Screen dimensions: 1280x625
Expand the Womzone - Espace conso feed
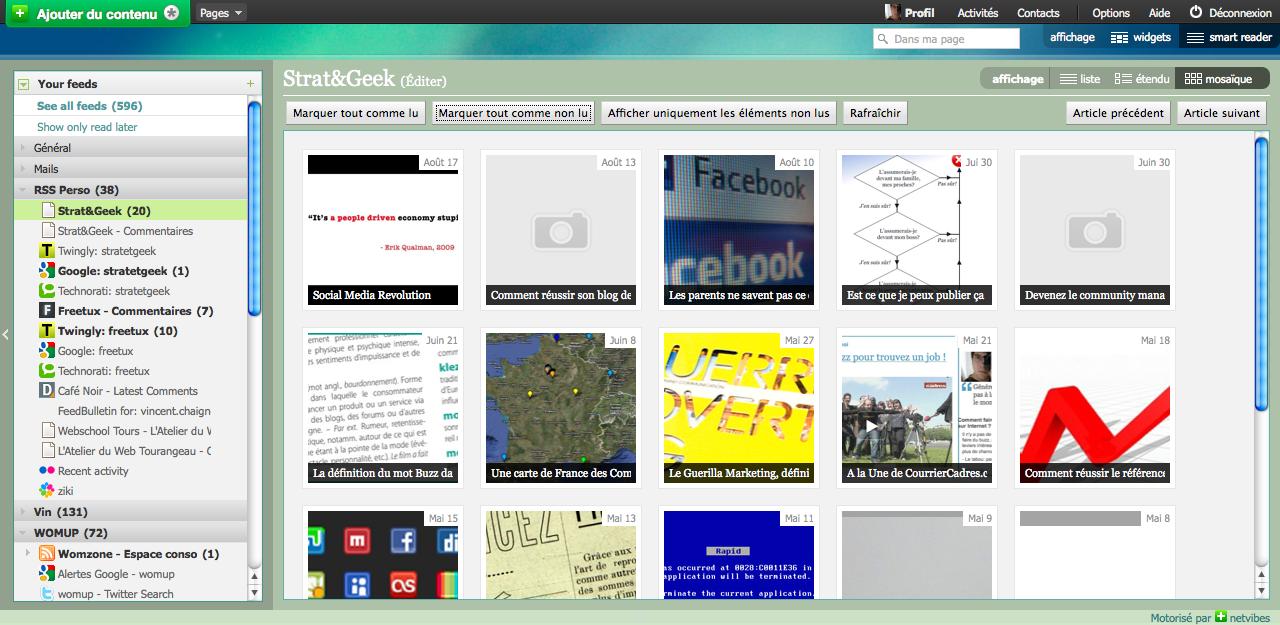coord(26,554)
